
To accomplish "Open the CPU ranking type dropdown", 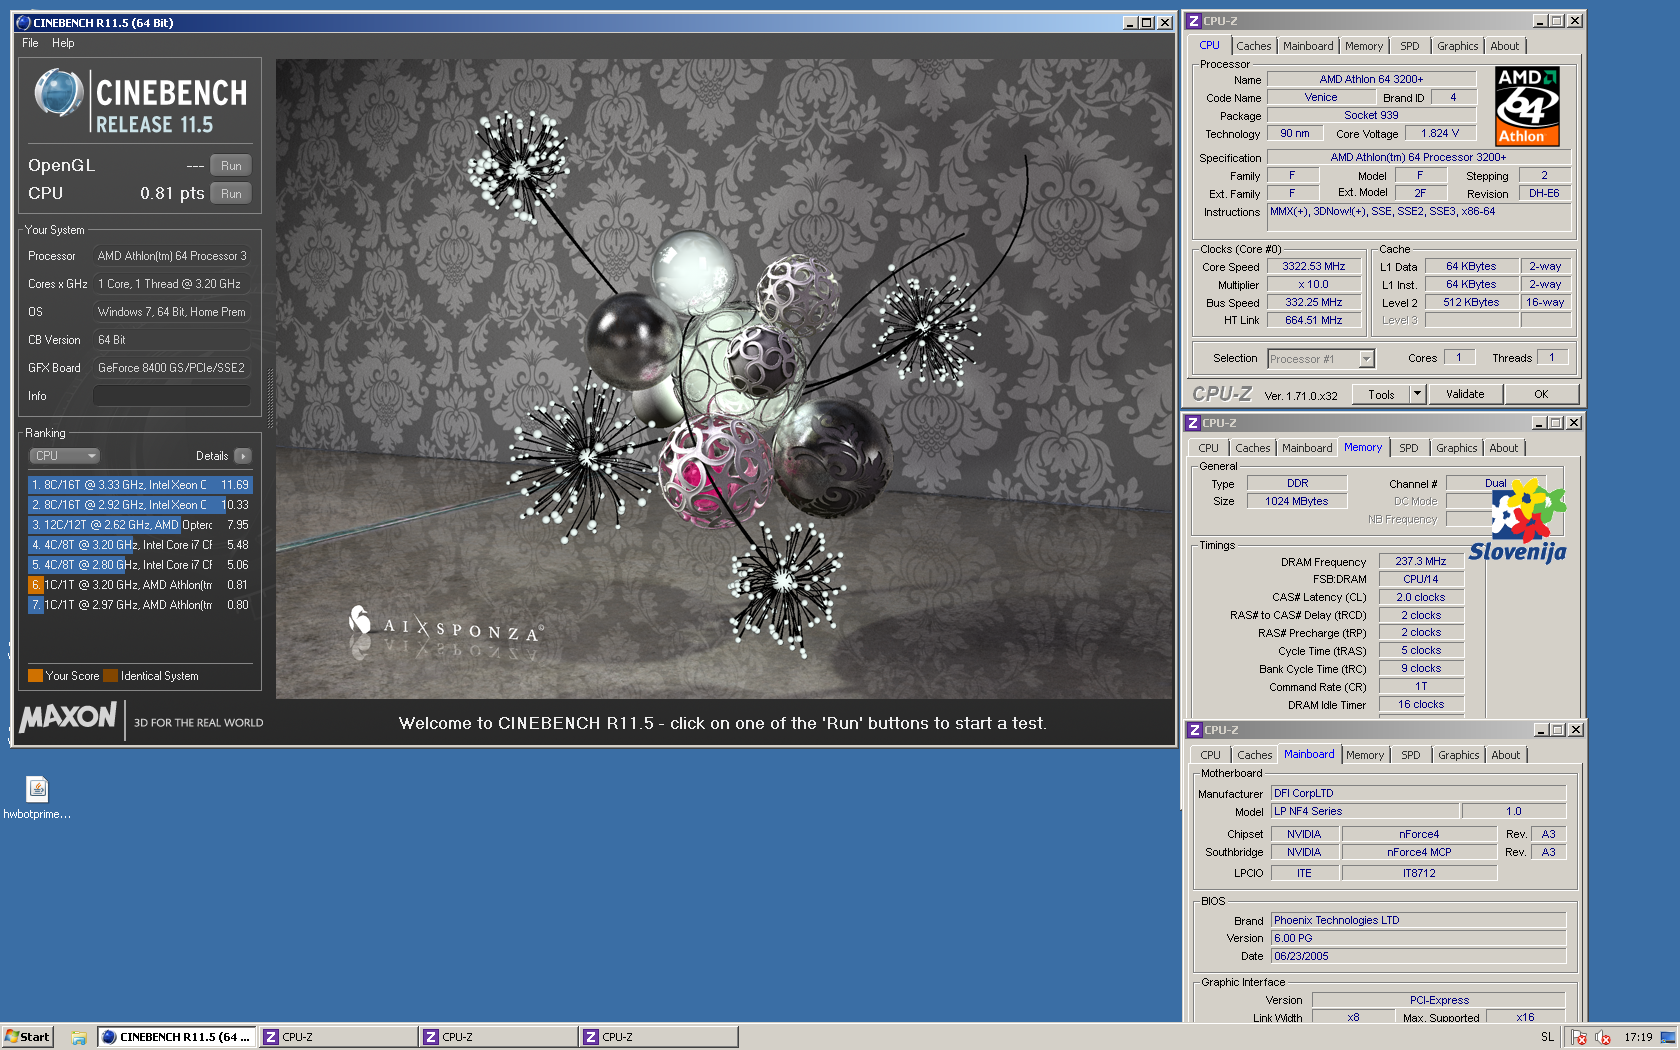I will click(x=64, y=456).
